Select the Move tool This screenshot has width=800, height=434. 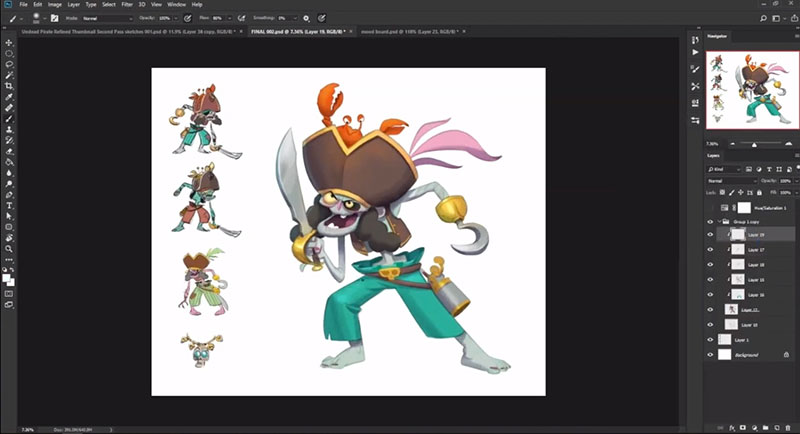click(9, 42)
